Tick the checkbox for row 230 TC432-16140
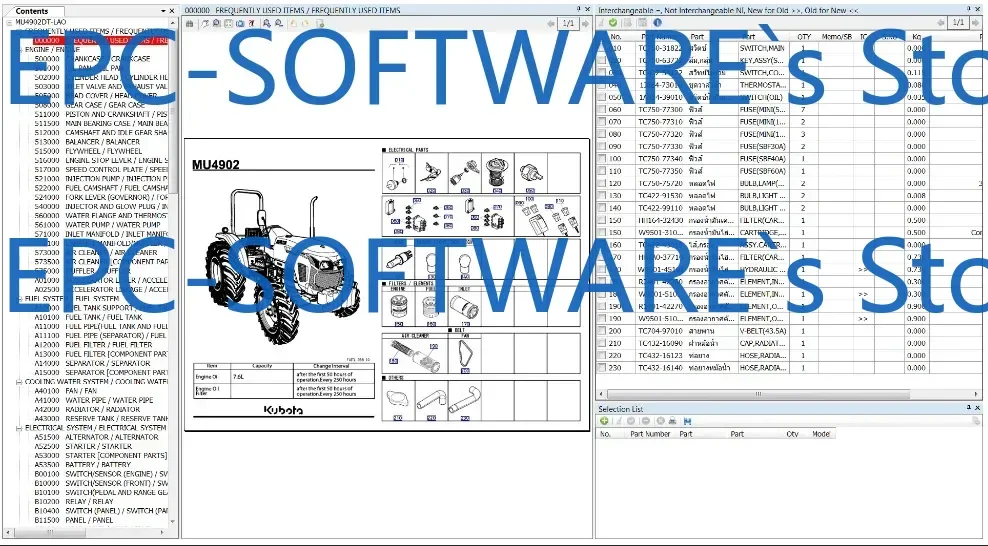 602,368
